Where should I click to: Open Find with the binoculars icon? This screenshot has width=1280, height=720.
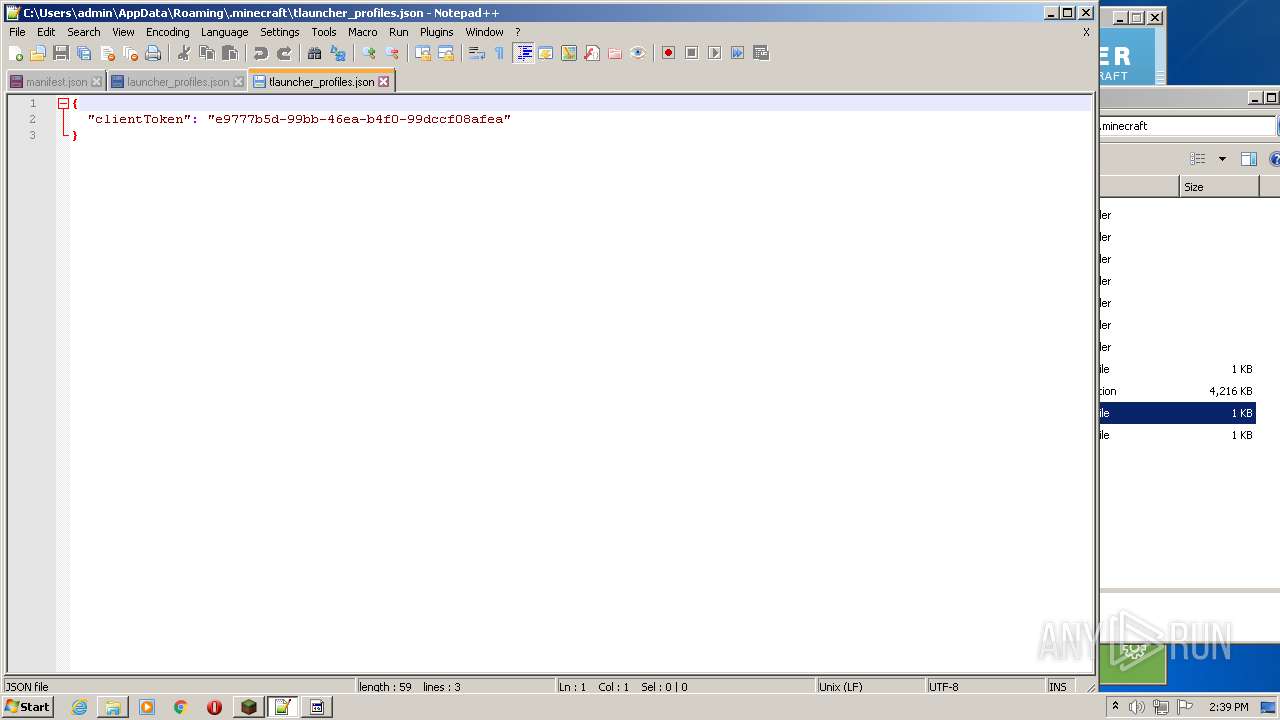315,53
